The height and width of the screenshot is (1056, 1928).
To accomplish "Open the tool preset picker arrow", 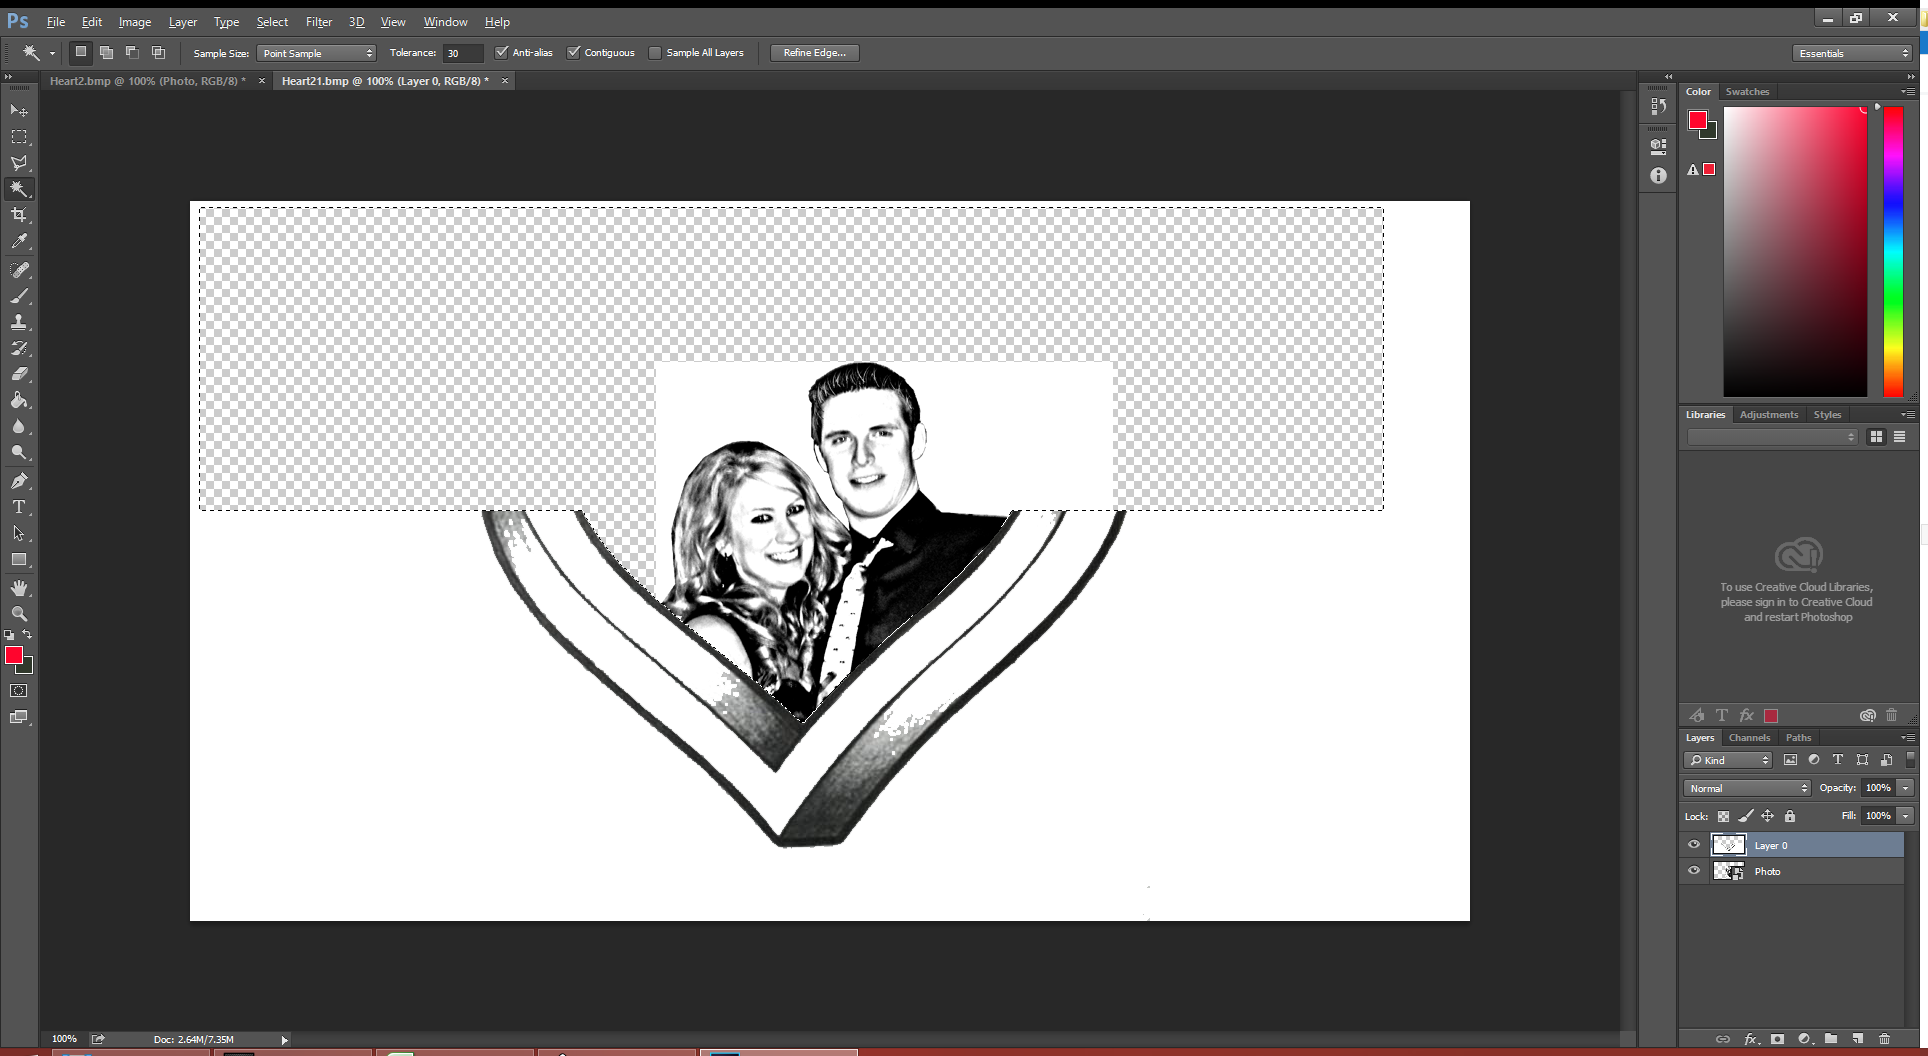I will (52, 53).
